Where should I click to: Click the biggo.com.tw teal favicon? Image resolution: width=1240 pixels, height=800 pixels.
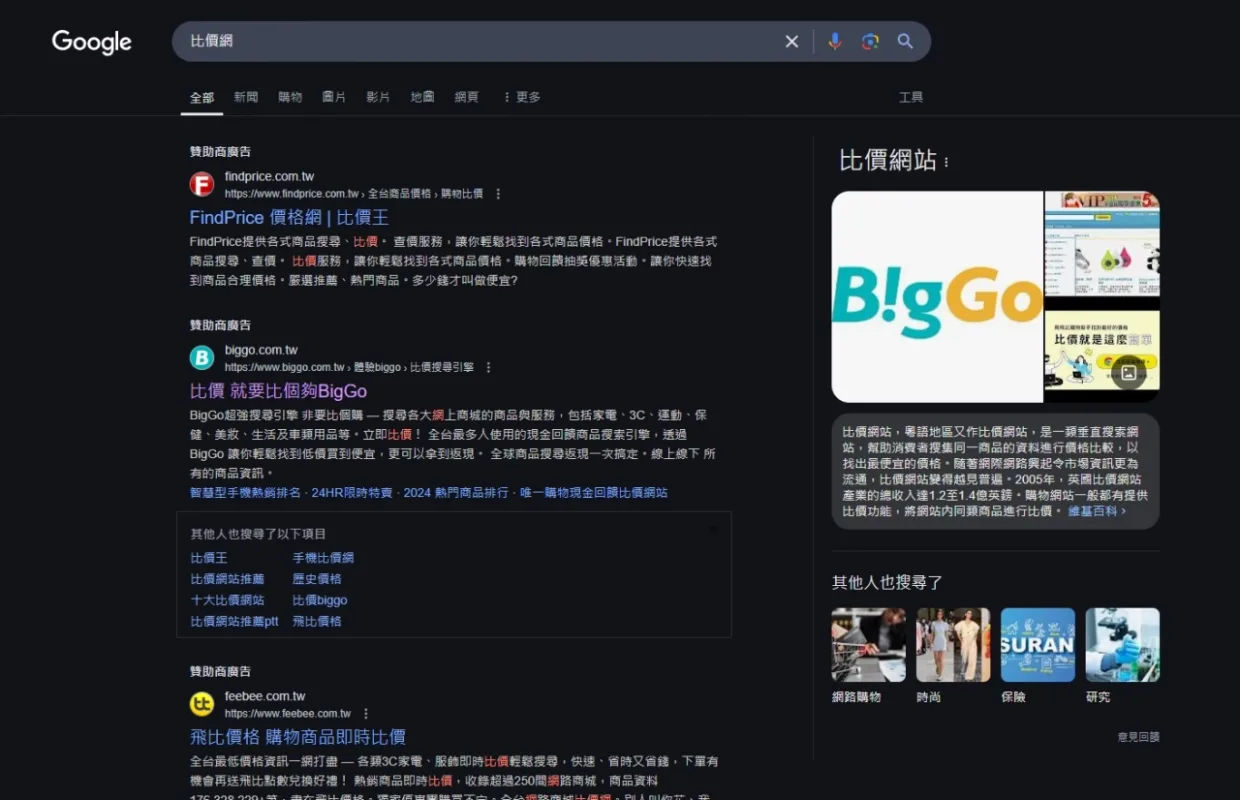202,358
